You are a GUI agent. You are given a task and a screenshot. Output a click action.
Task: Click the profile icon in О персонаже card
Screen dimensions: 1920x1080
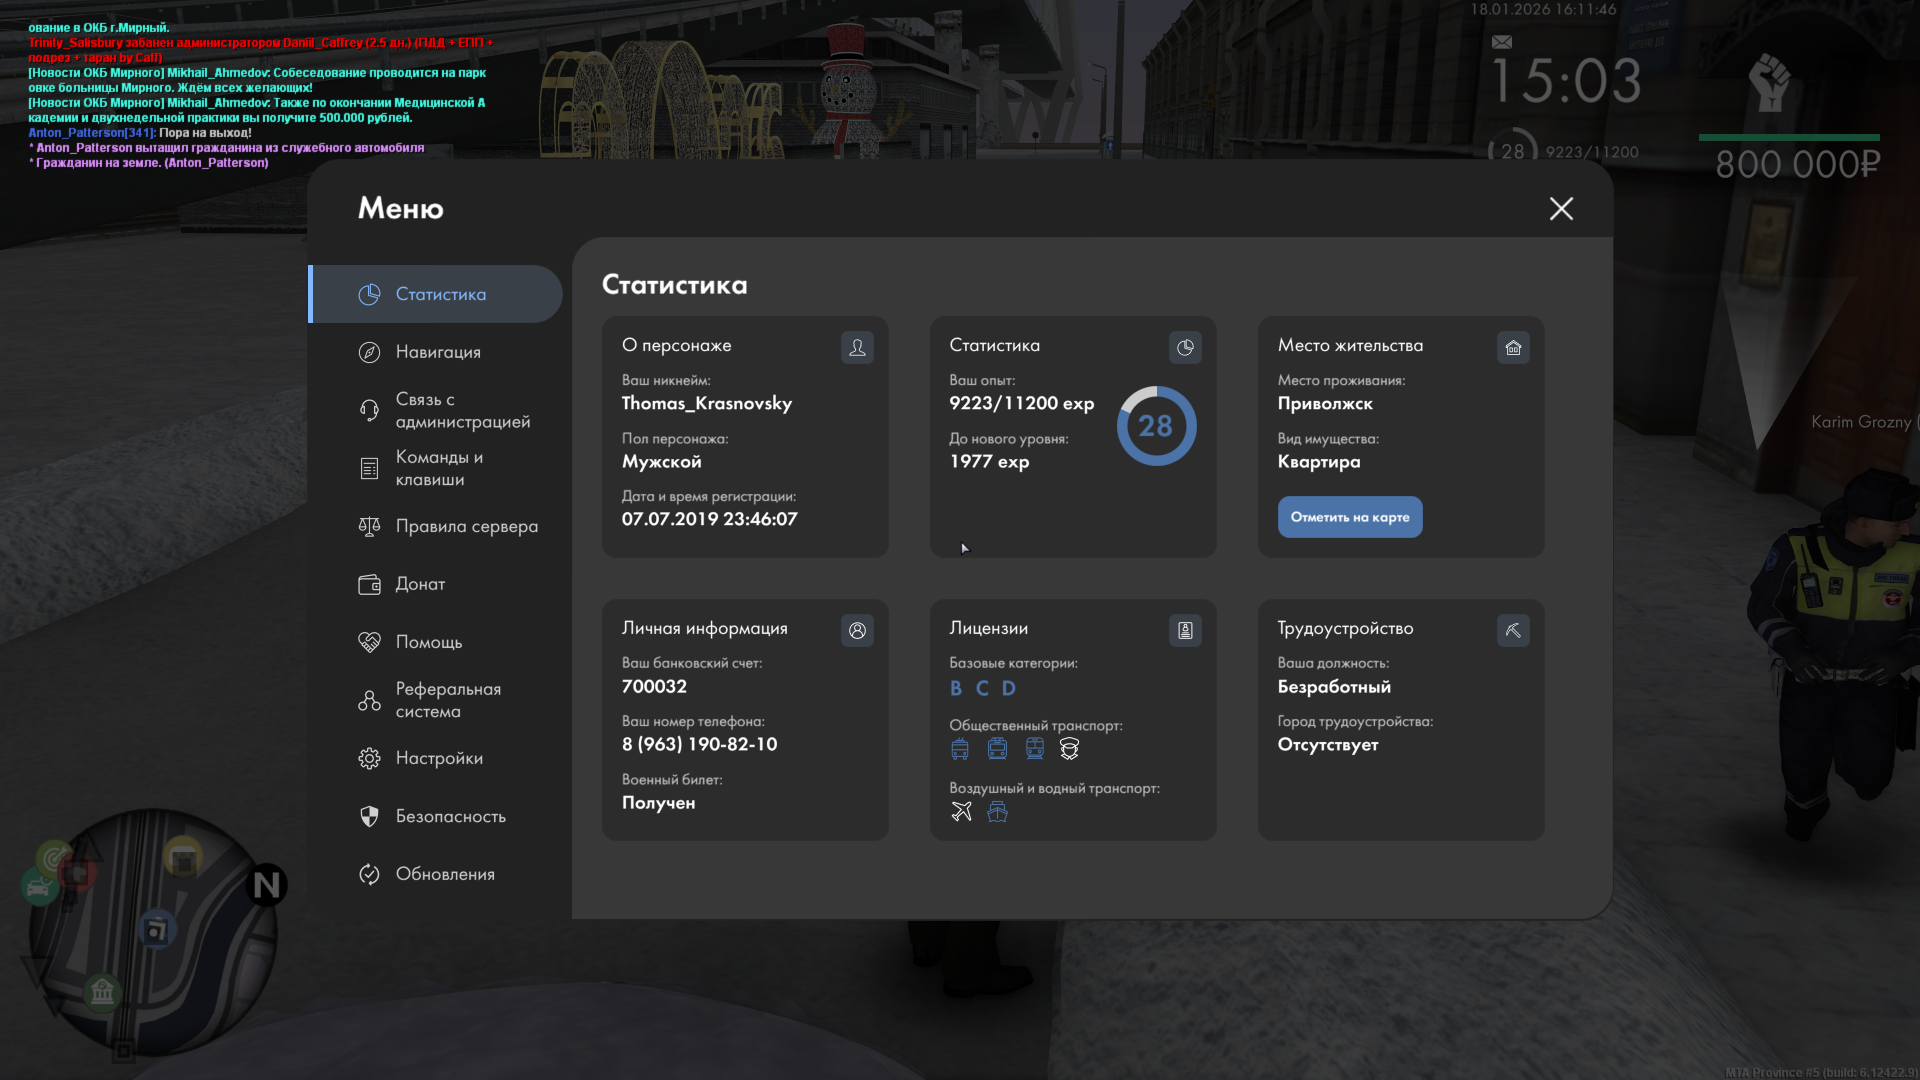pyautogui.click(x=857, y=347)
